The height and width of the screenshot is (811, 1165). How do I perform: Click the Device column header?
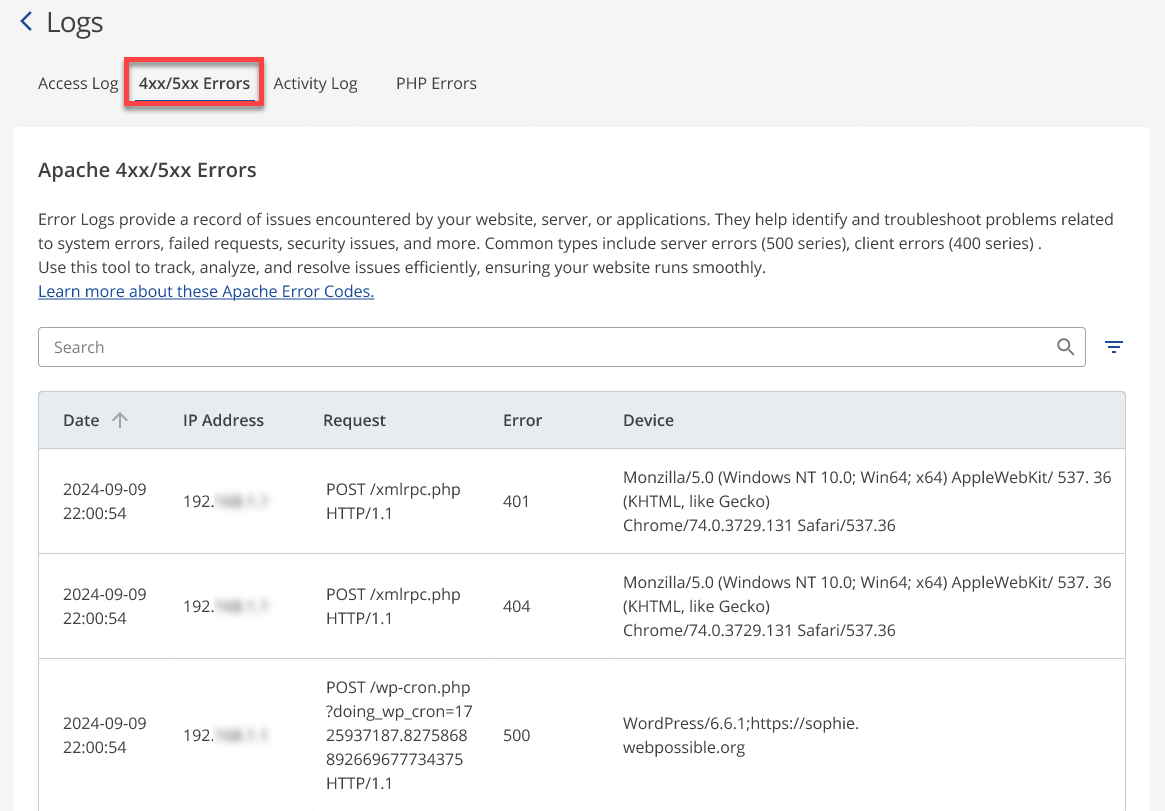point(648,420)
